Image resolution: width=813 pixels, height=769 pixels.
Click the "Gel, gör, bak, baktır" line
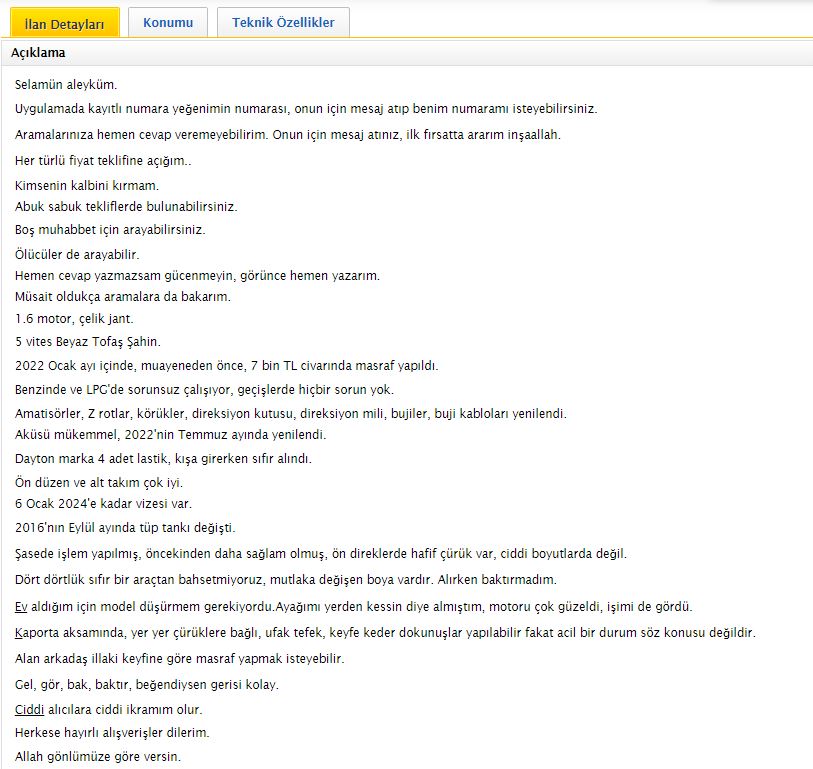point(147,685)
